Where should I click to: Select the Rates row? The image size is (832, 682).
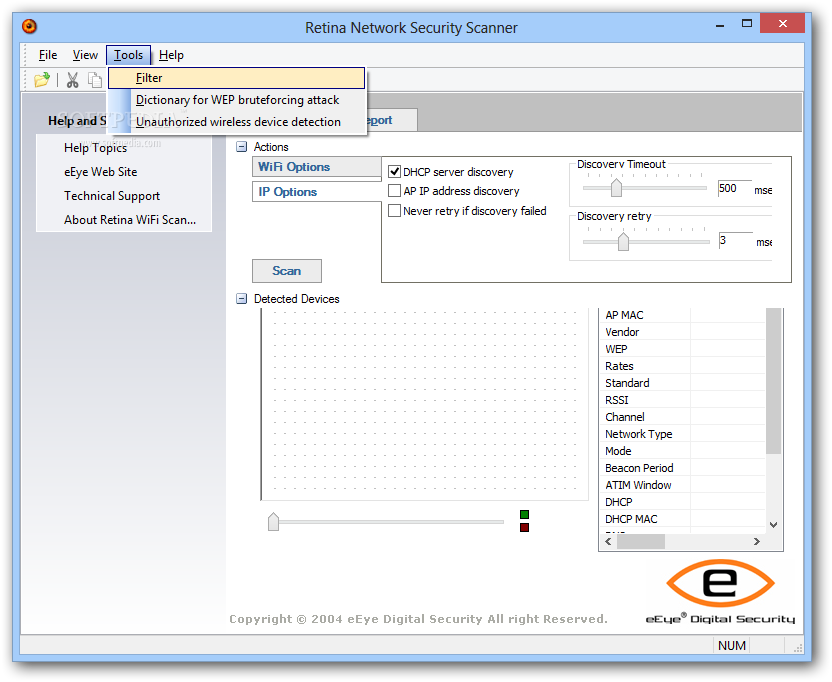click(683, 366)
